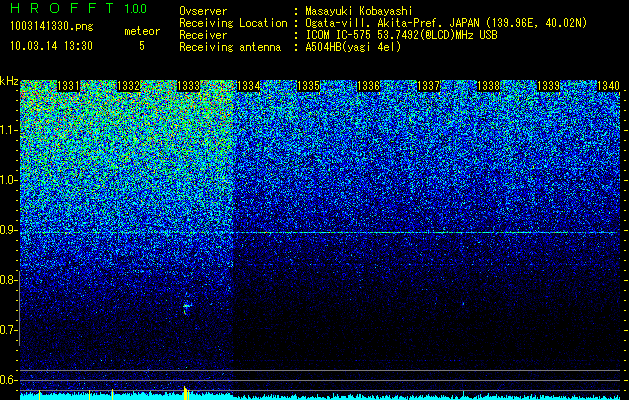The image size is (629, 400).
Task: Click the 1331 time marker
Action: point(68,86)
